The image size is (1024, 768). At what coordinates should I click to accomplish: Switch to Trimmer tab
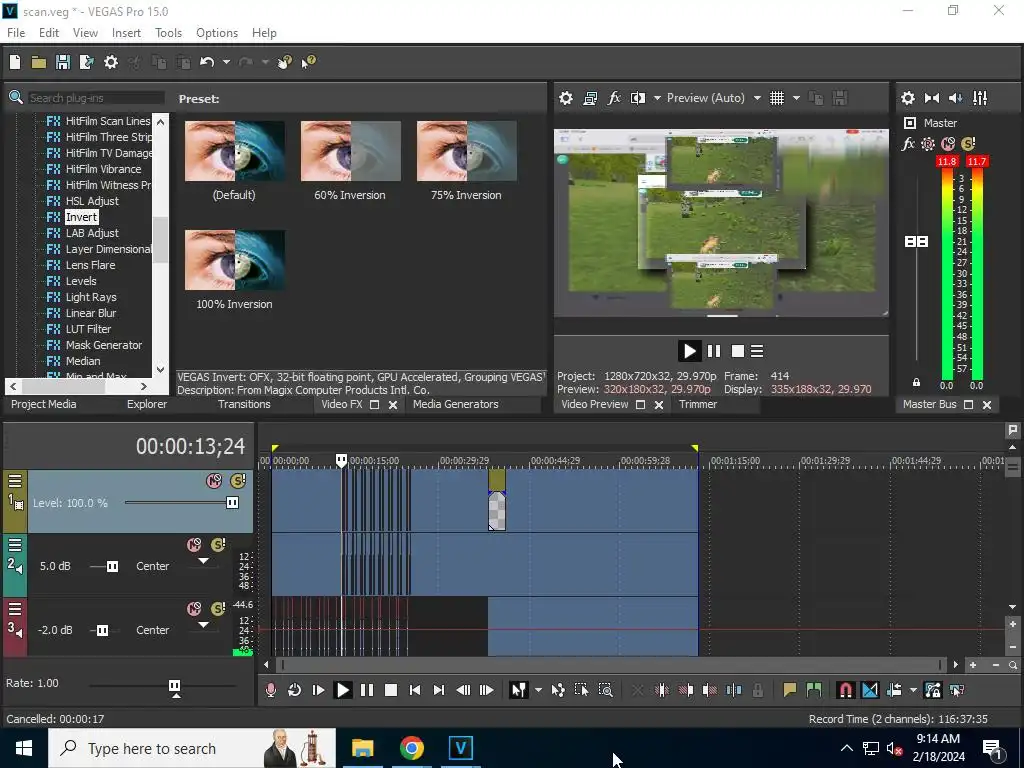pos(697,404)
